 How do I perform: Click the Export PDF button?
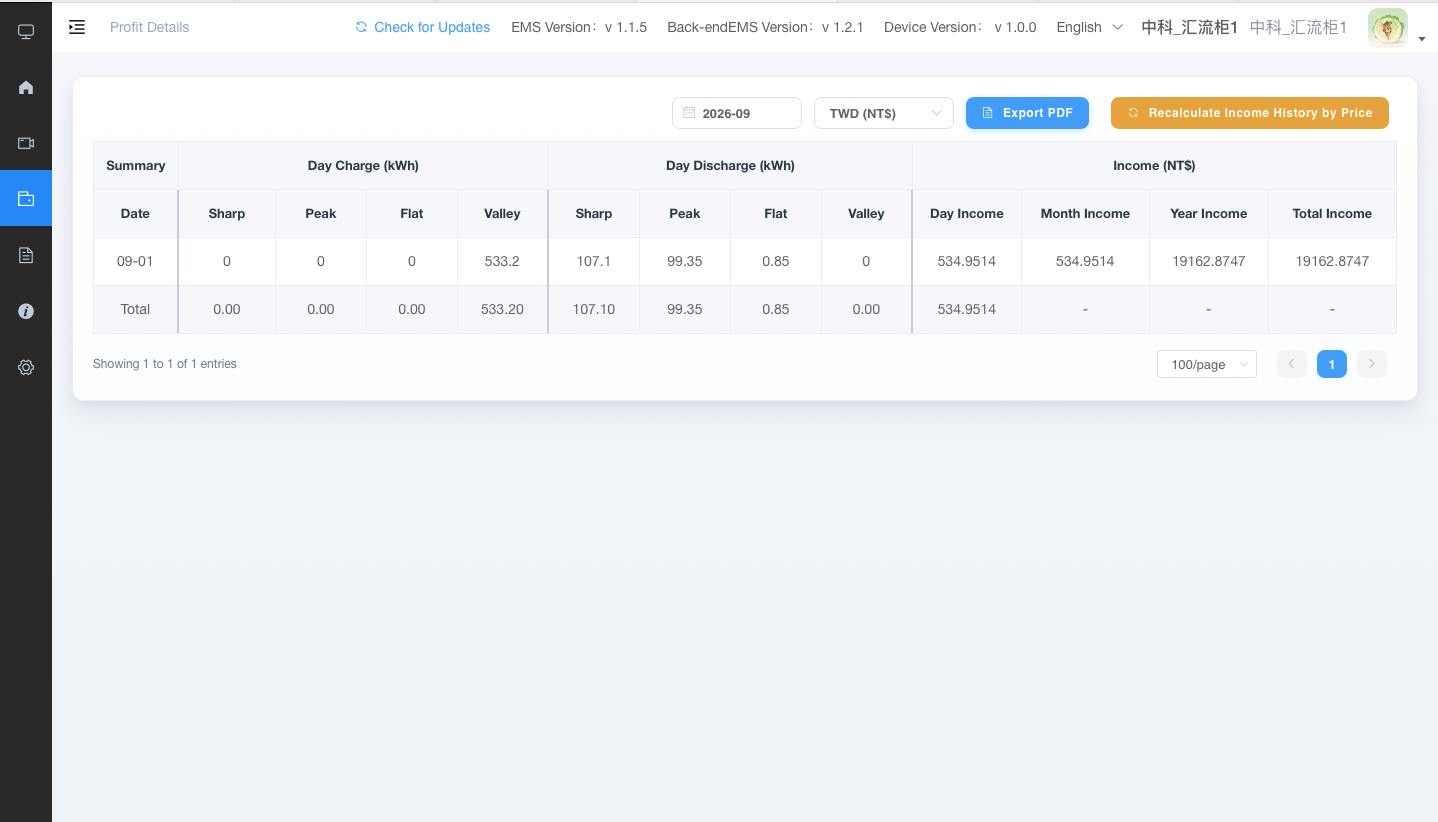click(x=1027, y=113)
